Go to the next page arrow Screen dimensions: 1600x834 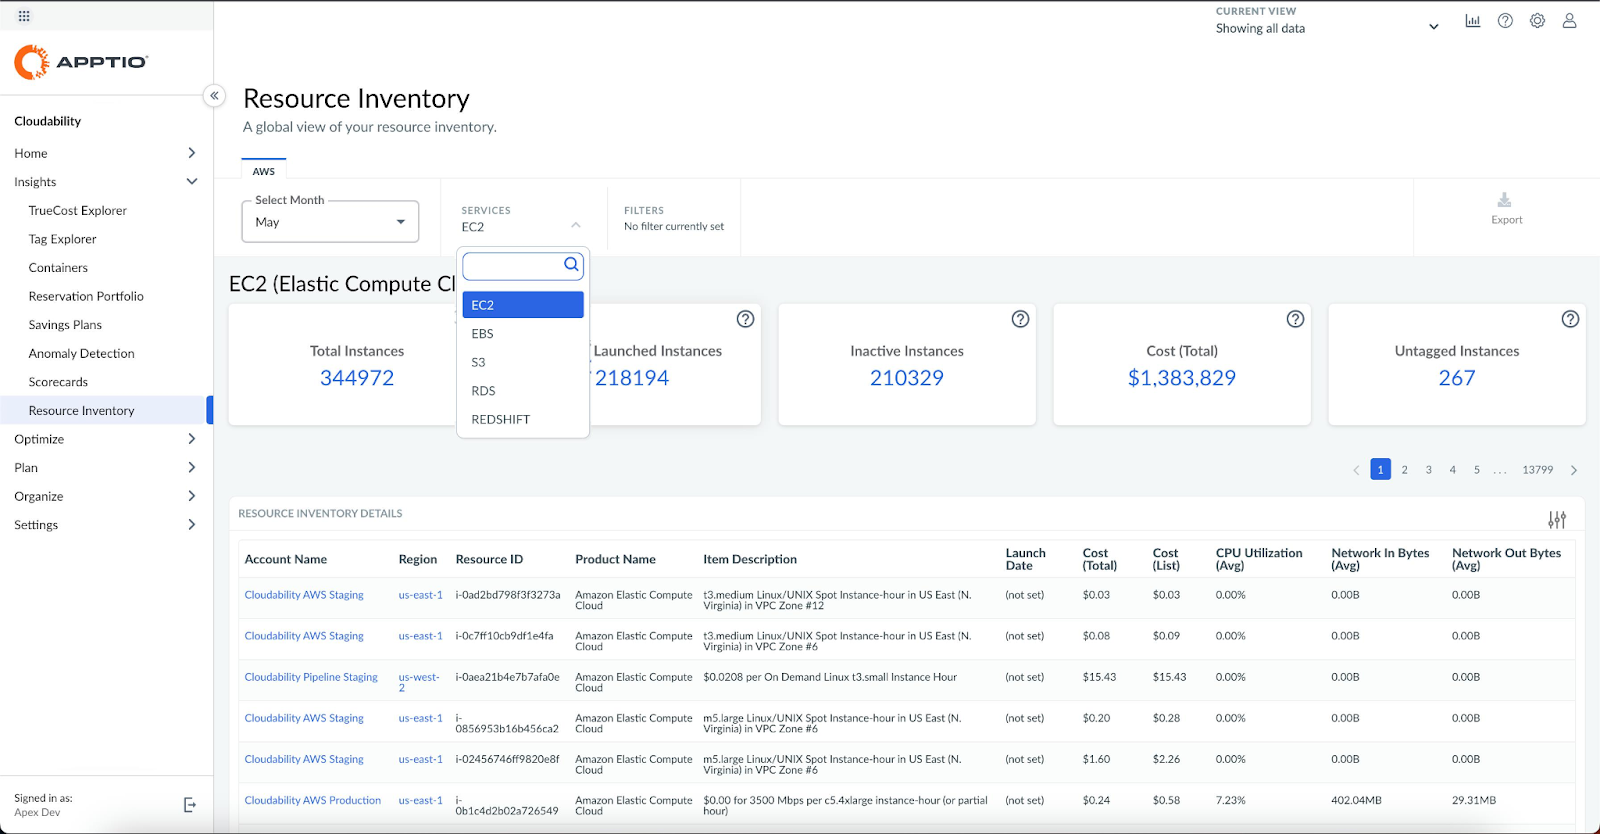pyautogui.click(x=1574, y=470)
